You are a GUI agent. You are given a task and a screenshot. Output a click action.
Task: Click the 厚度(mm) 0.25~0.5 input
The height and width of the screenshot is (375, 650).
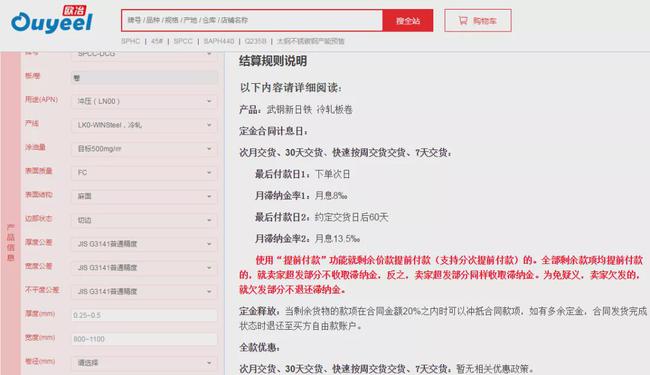pos(144,315)
